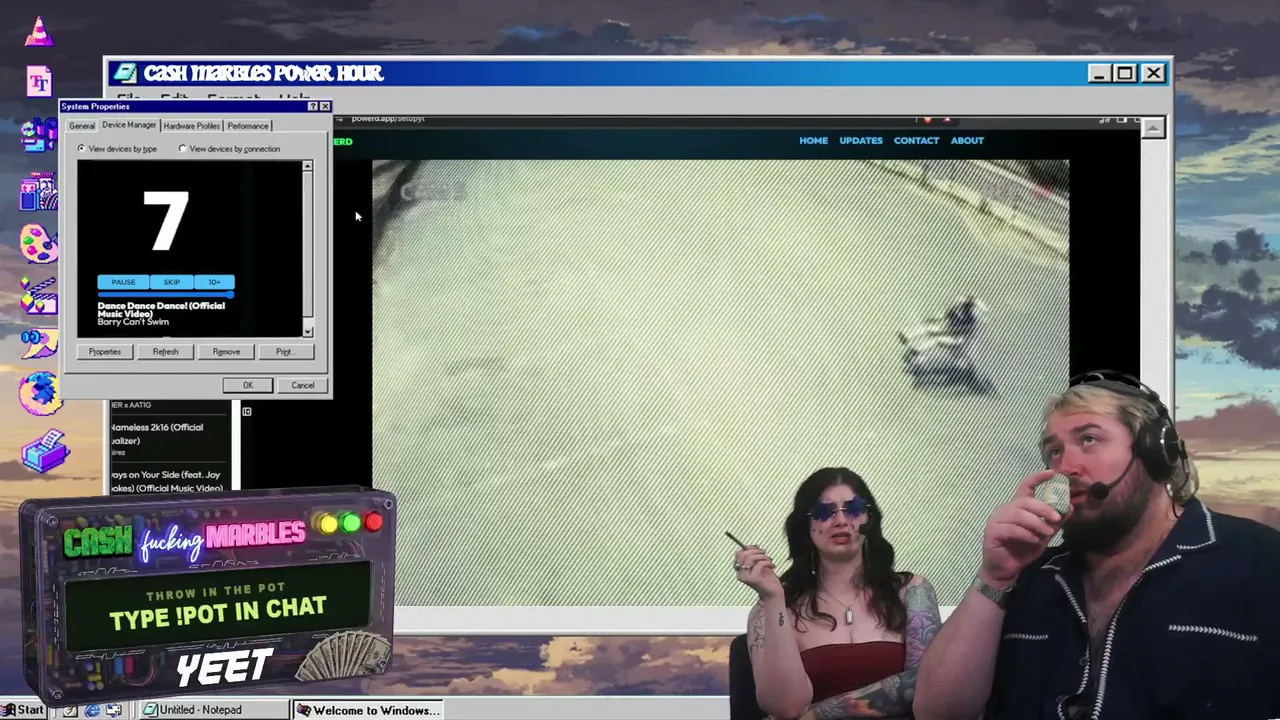The height and width of the screenshot is (720, 1280).
Task: Click the 10+ button
Action: coord(215,282)
